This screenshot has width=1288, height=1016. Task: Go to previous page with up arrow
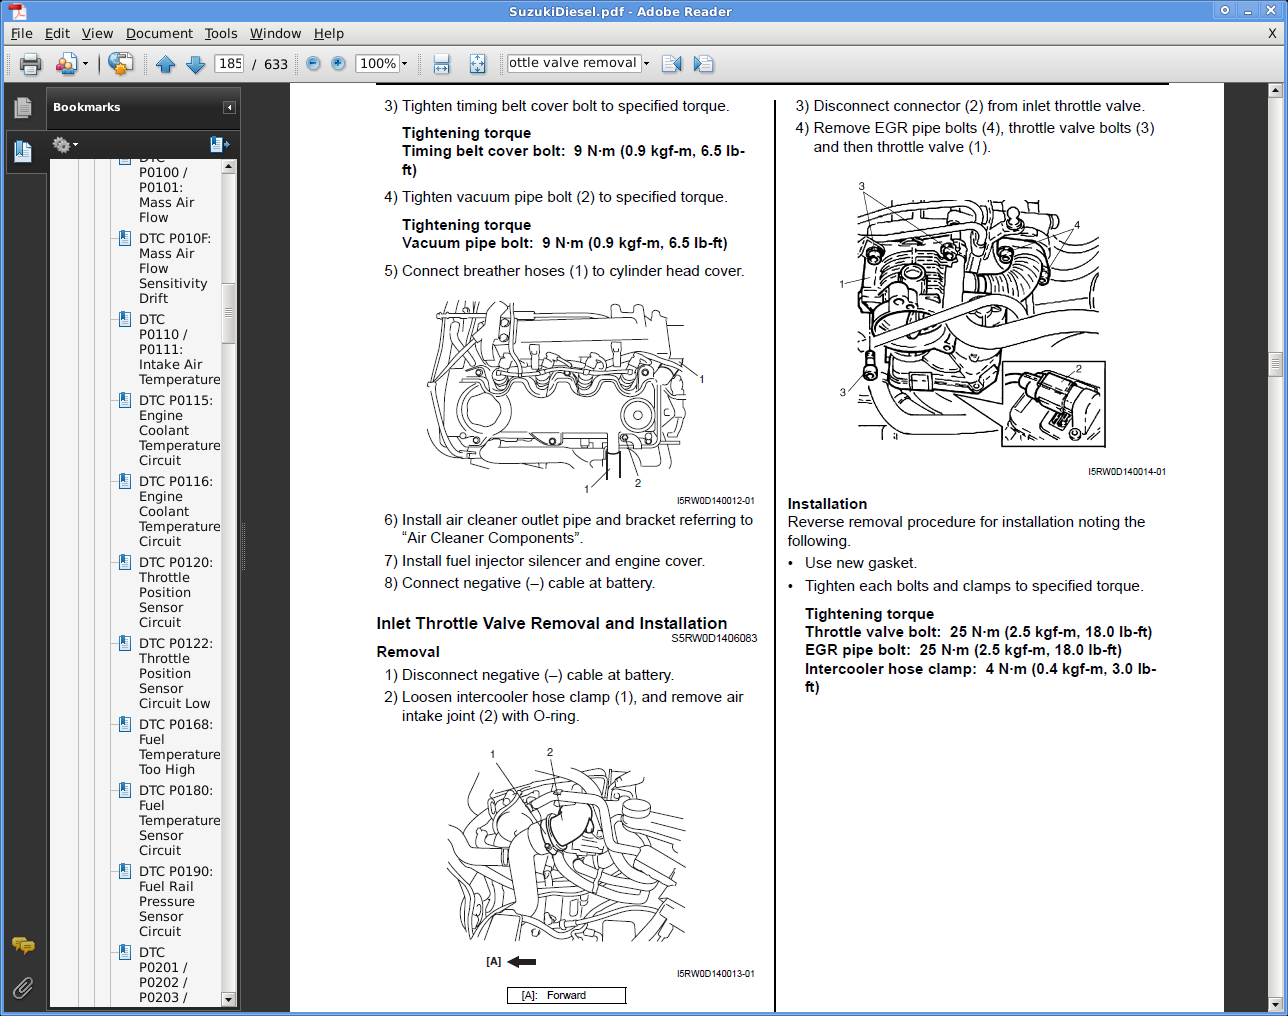[x=166, y=64]
